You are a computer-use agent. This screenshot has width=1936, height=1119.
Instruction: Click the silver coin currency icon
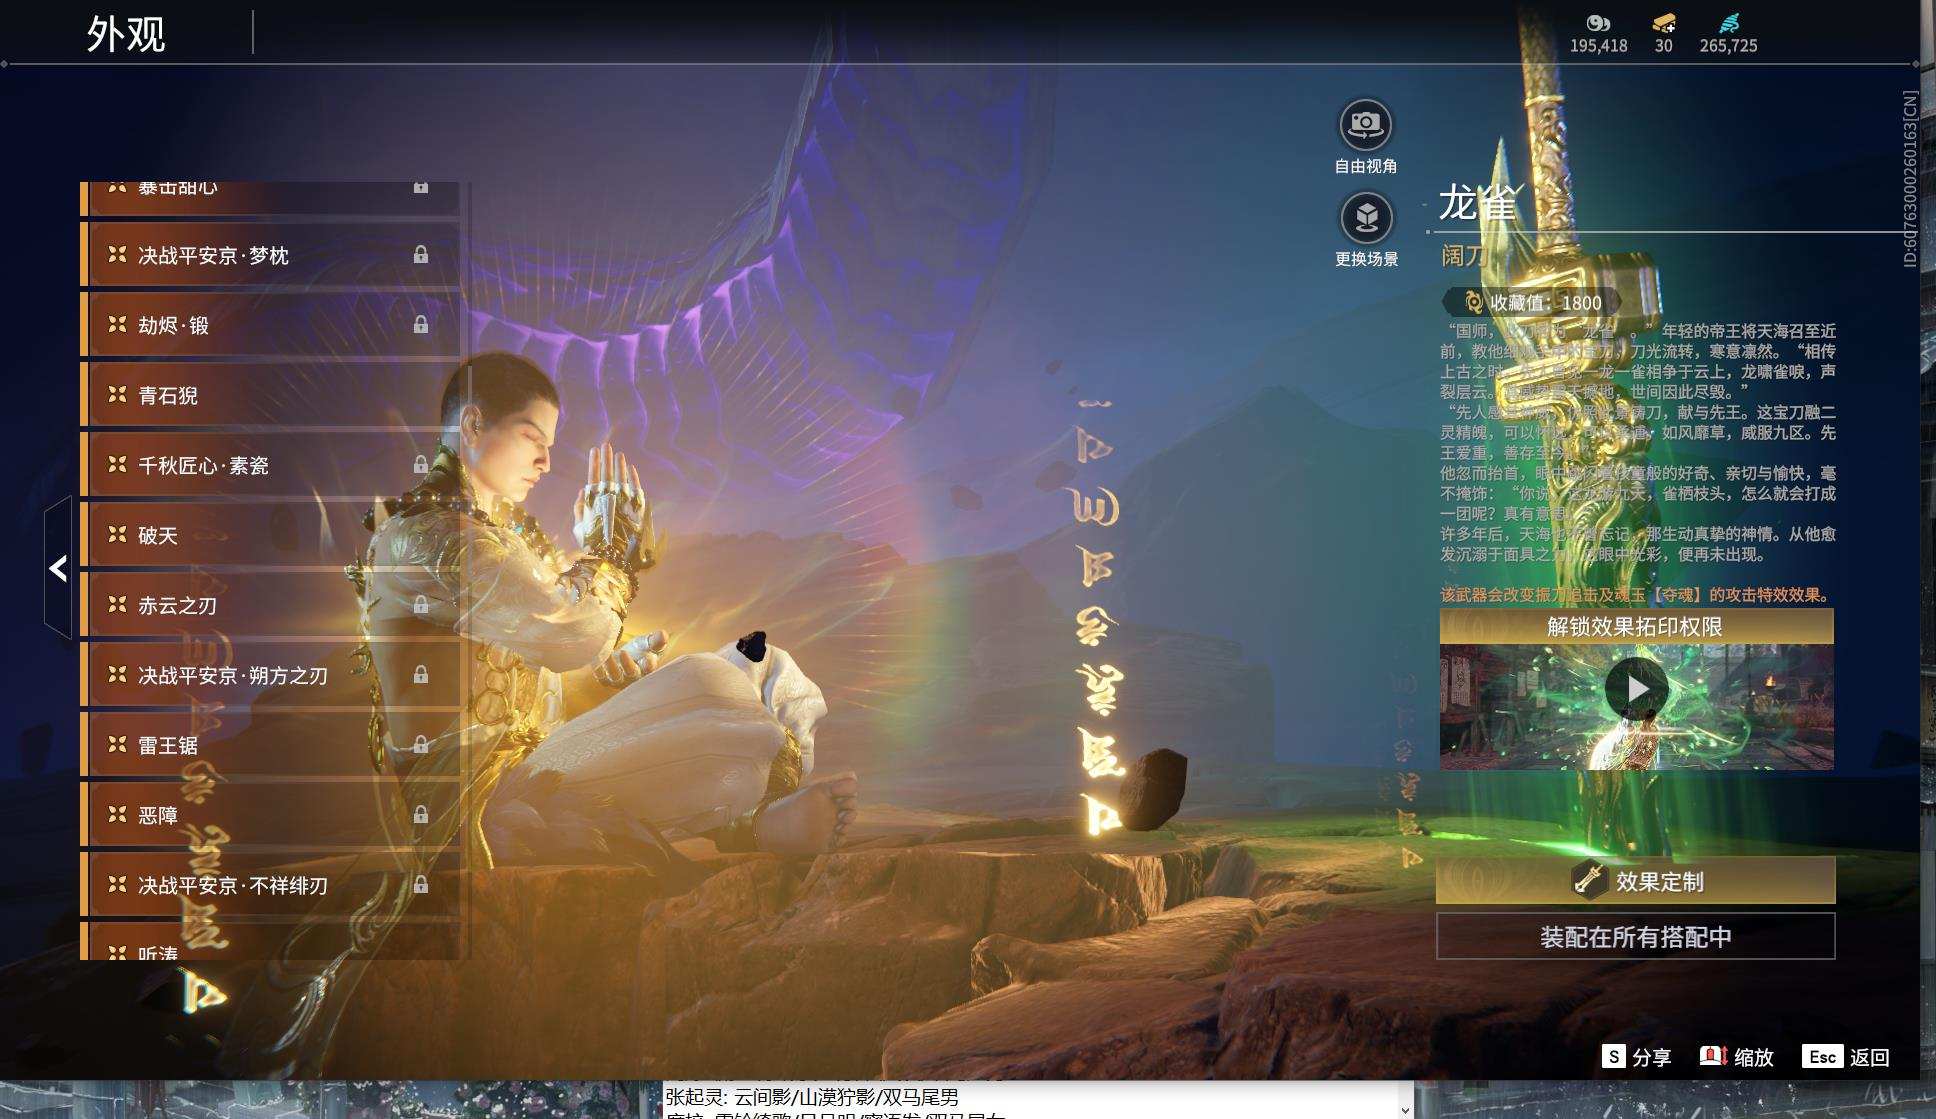(x=1598, y=23)
